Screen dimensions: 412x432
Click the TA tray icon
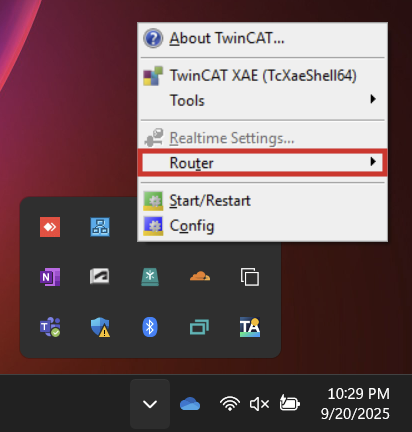250,327
